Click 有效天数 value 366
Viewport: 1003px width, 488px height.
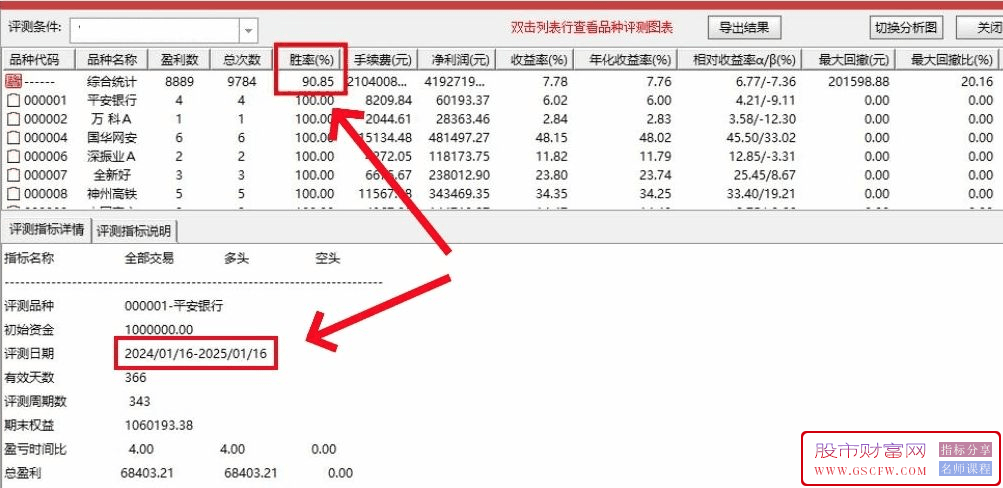[x=136, y=377]
